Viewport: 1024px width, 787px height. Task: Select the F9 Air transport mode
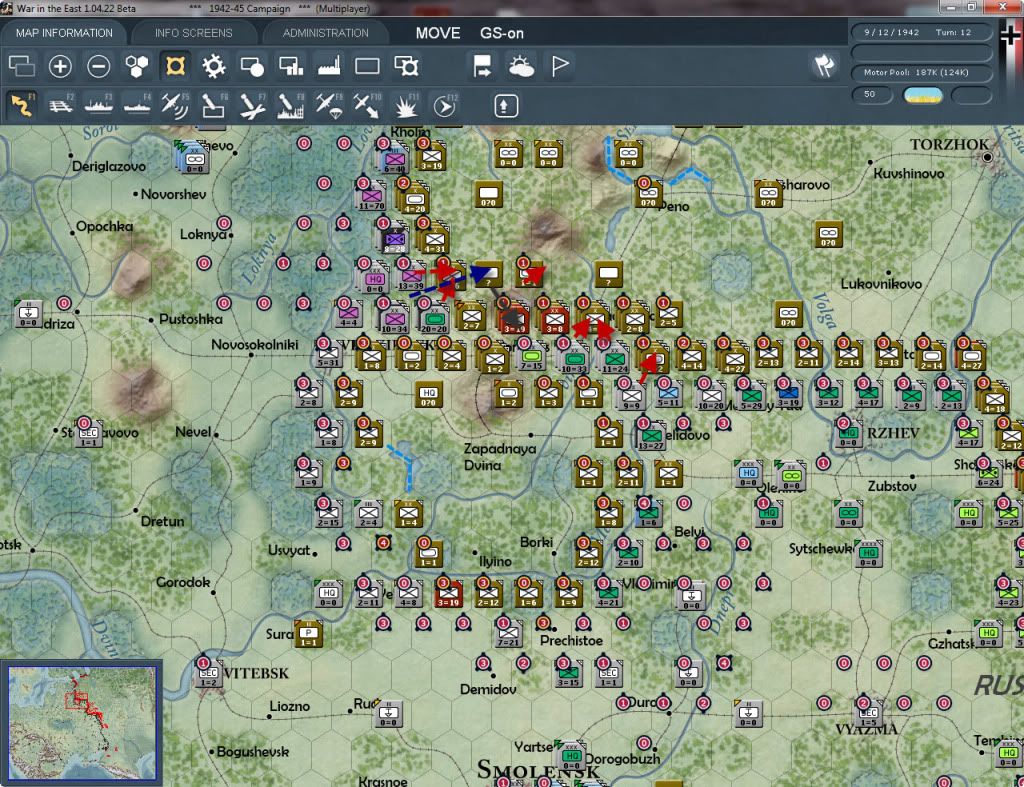328,106
